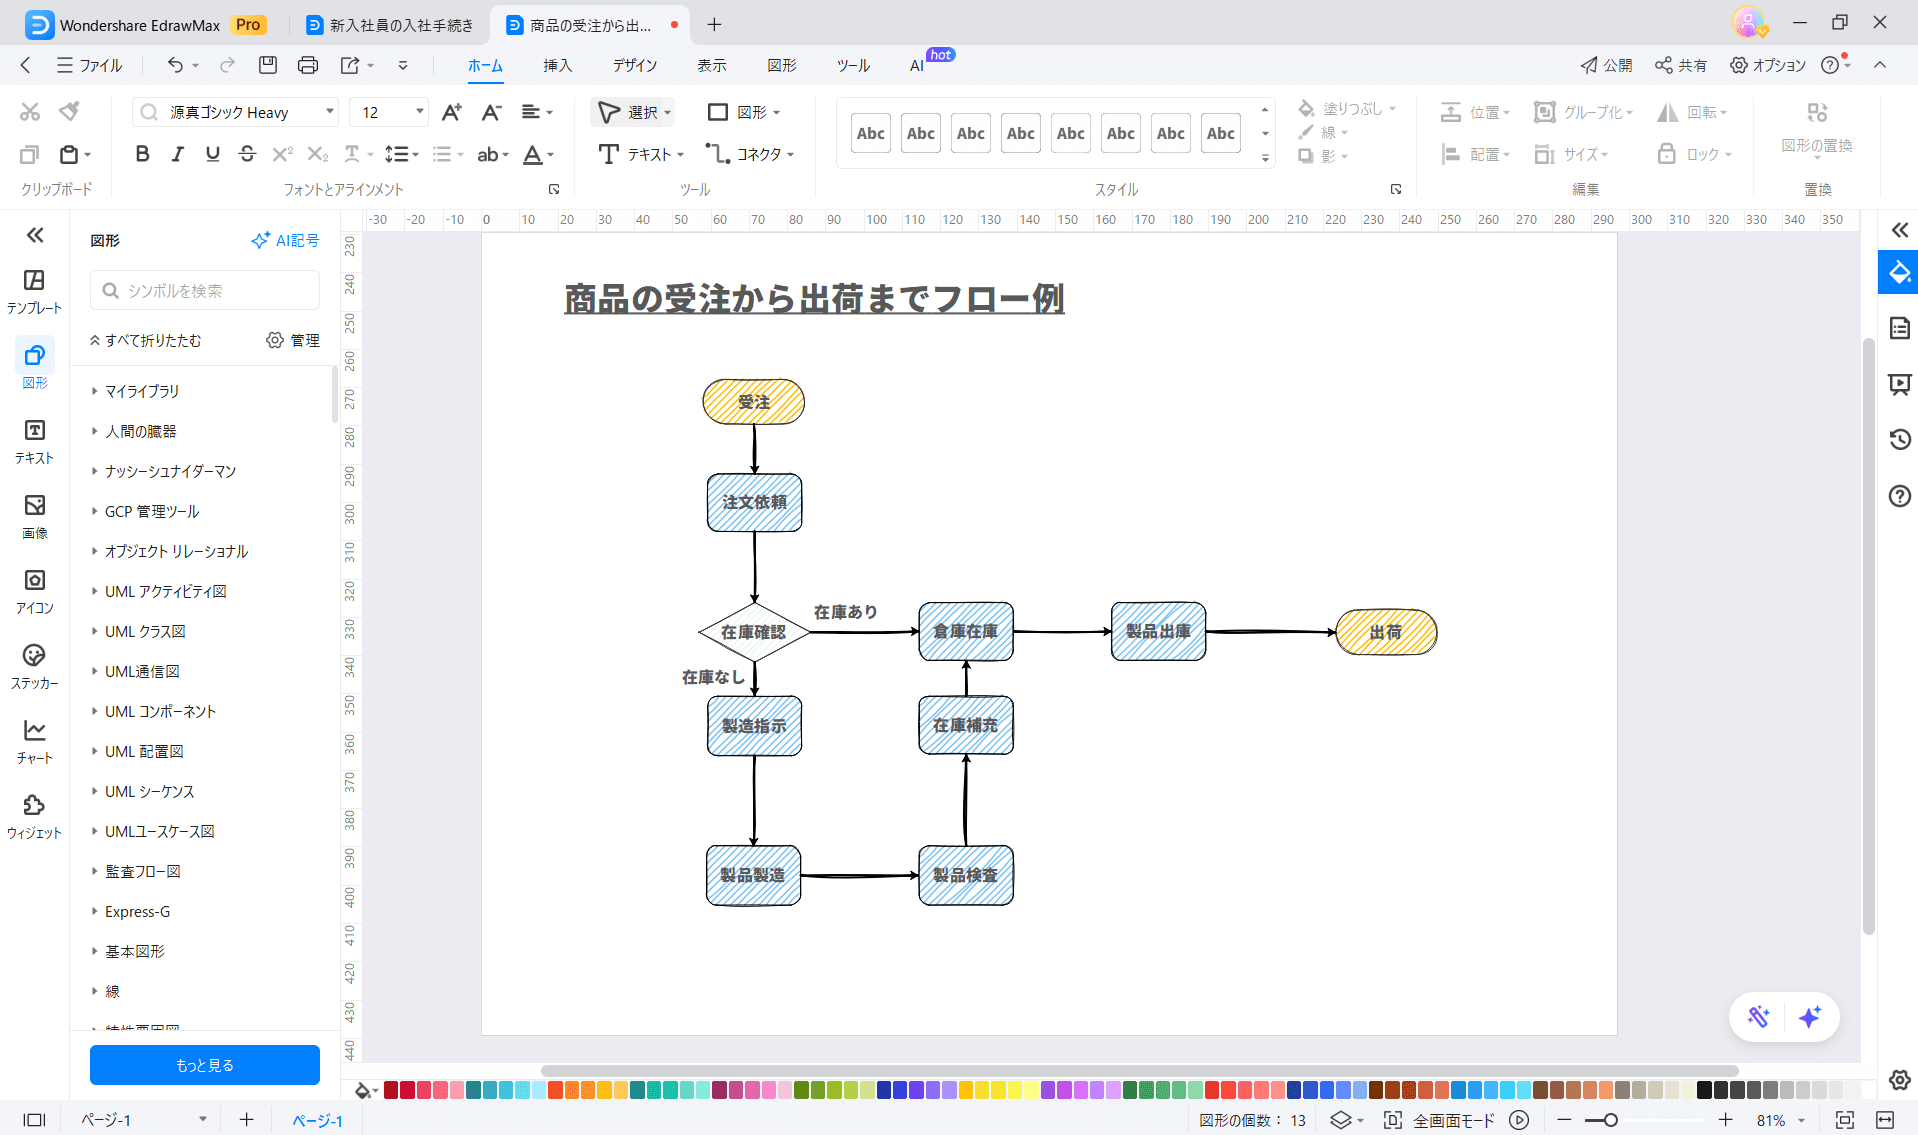Viewport: 1918px width, 1135px height.
Task: Open the Widget panel in the left sidebar
Action: tap(34, 816)
